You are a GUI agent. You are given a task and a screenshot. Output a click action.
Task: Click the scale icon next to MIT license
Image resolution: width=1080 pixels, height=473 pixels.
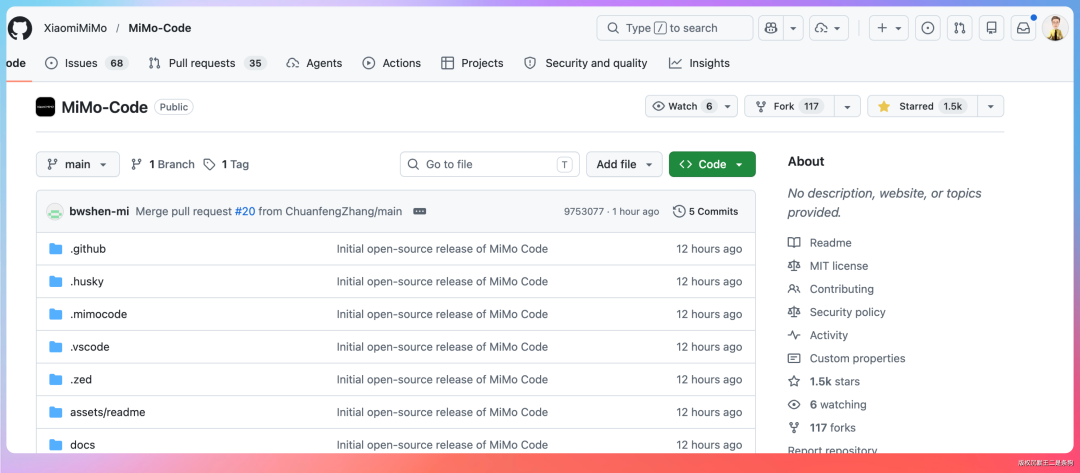coord(794,266)
